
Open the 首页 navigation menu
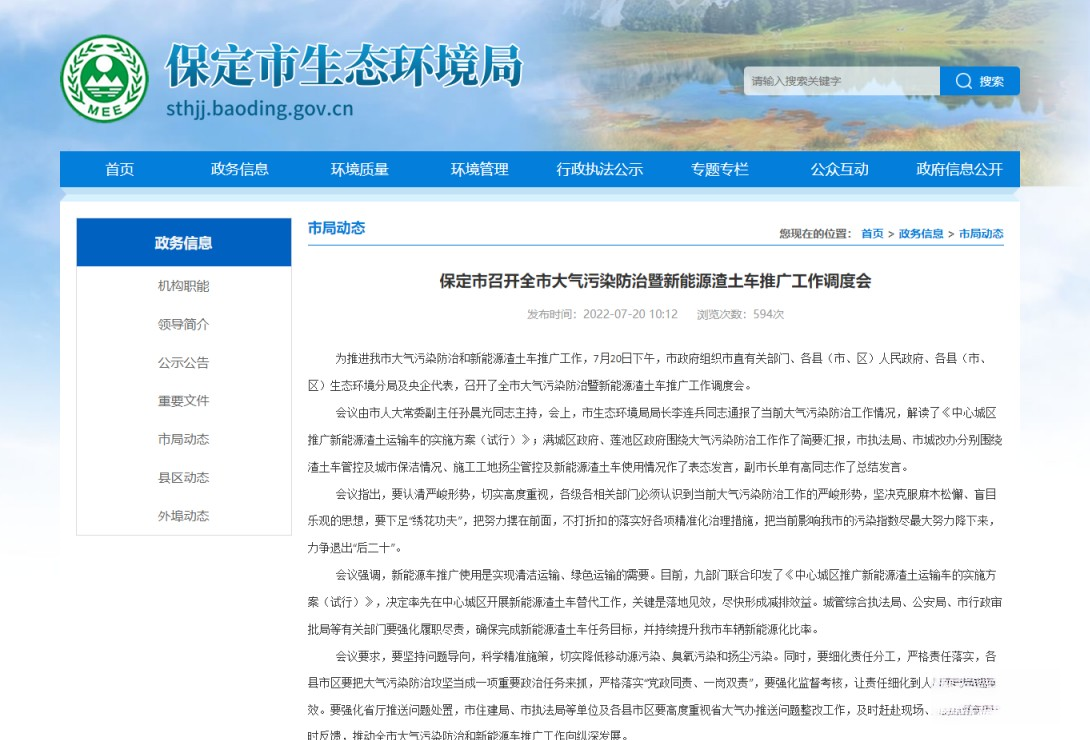tap(119, 169)
